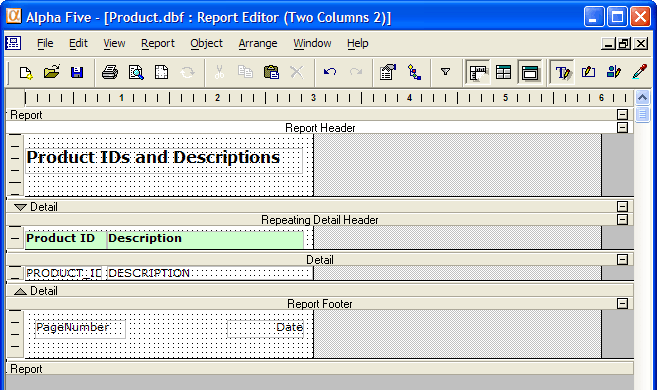This screenshot has width=657, height=390.
Task: Click the vertical scrollbar up arrow
Action: tap(642, 98)
